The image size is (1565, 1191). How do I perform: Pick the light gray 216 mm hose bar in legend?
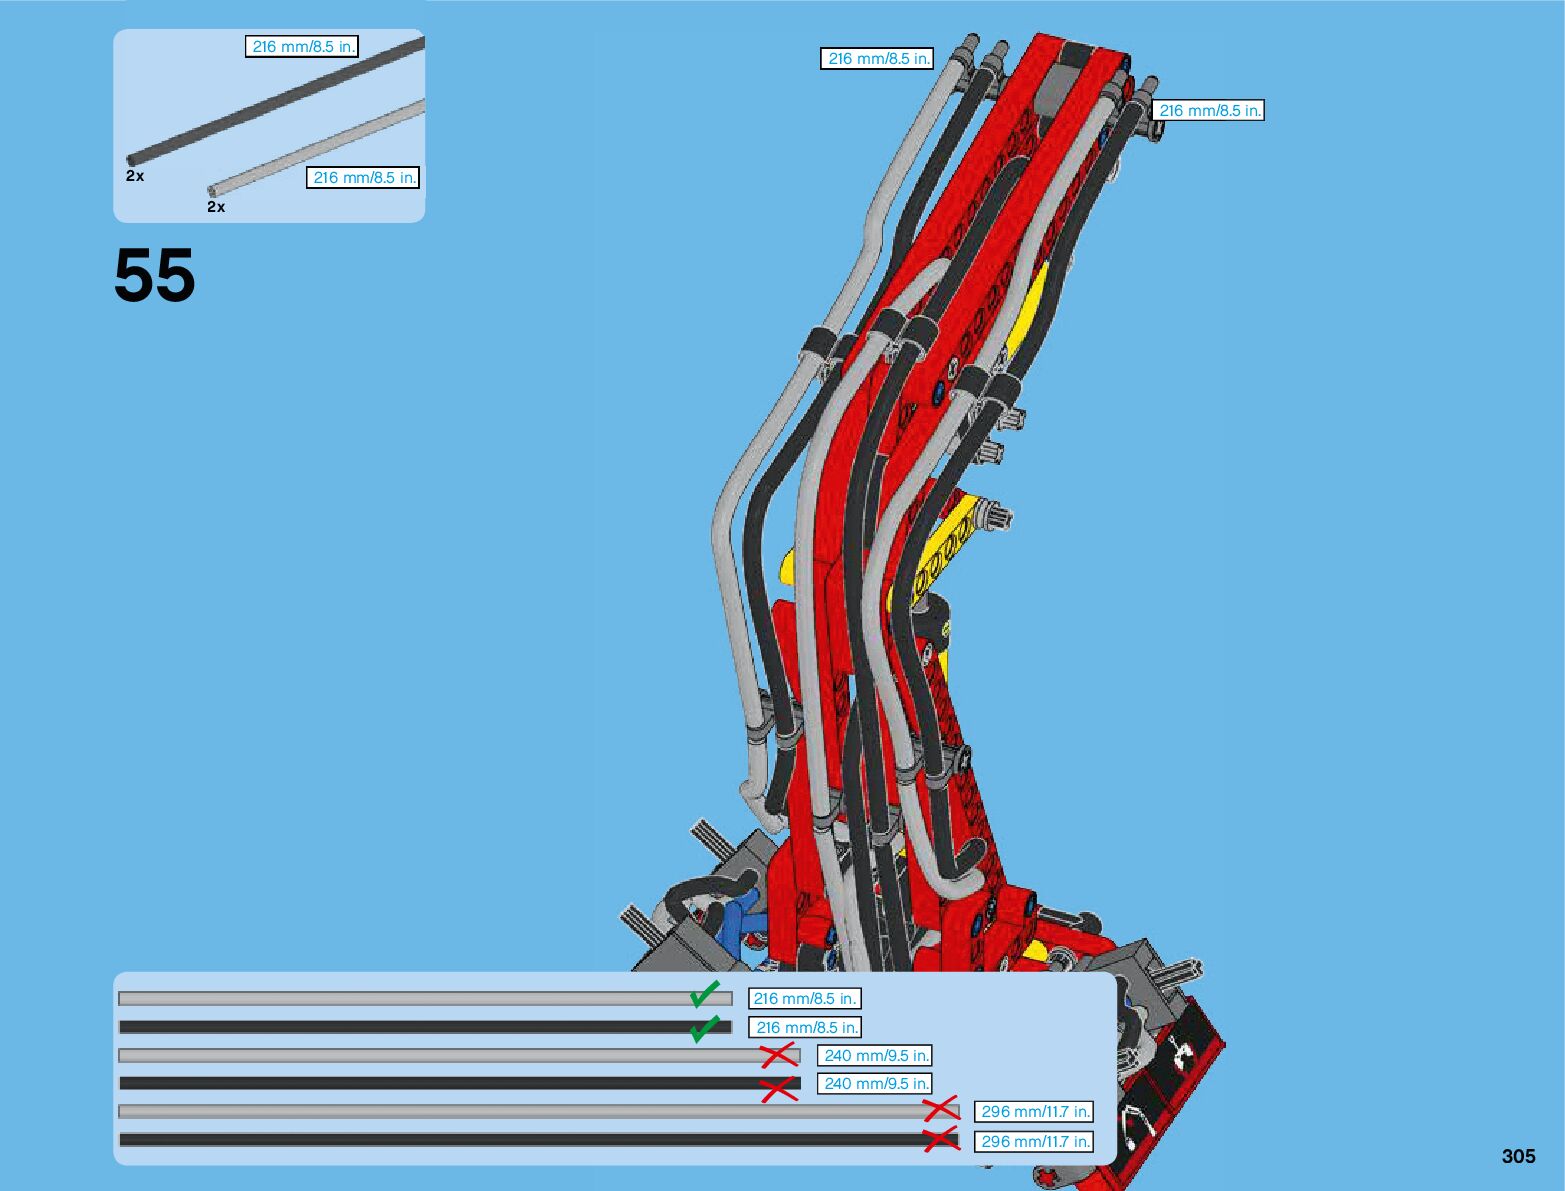(400, 999)
